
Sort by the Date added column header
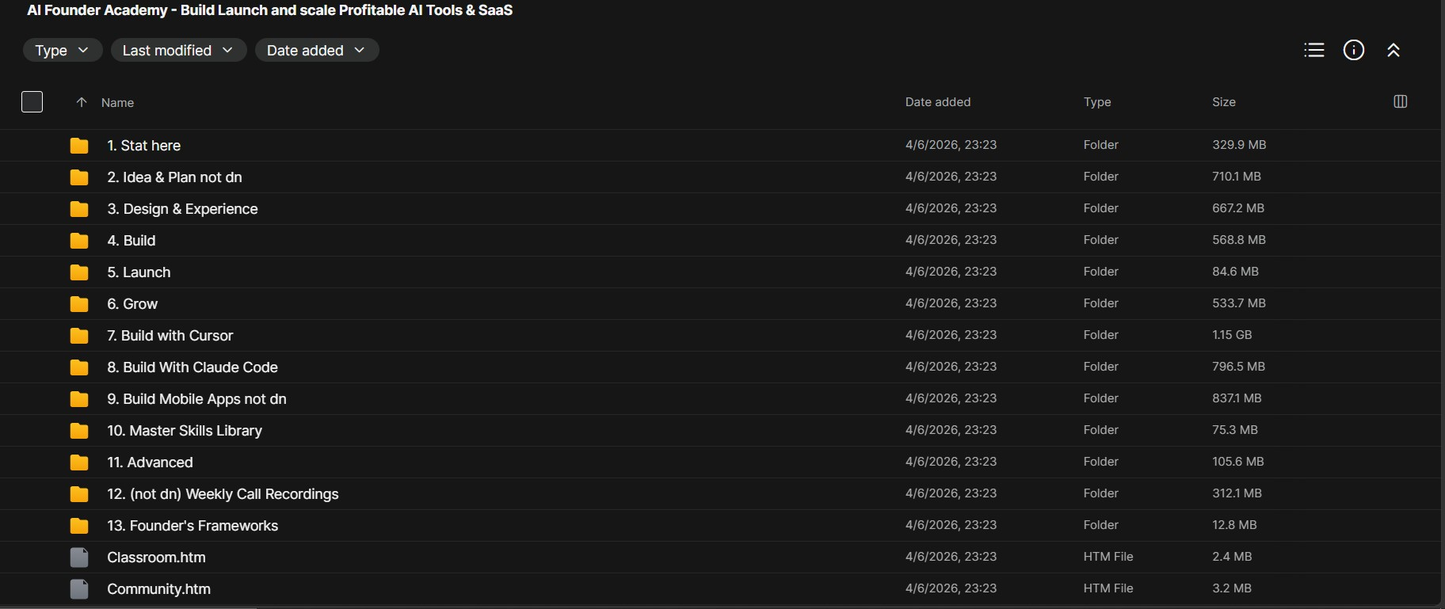point(938,102)
